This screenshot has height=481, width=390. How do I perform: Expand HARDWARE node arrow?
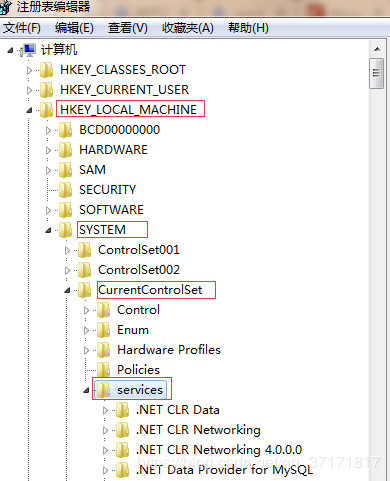(x=48, y=150)
